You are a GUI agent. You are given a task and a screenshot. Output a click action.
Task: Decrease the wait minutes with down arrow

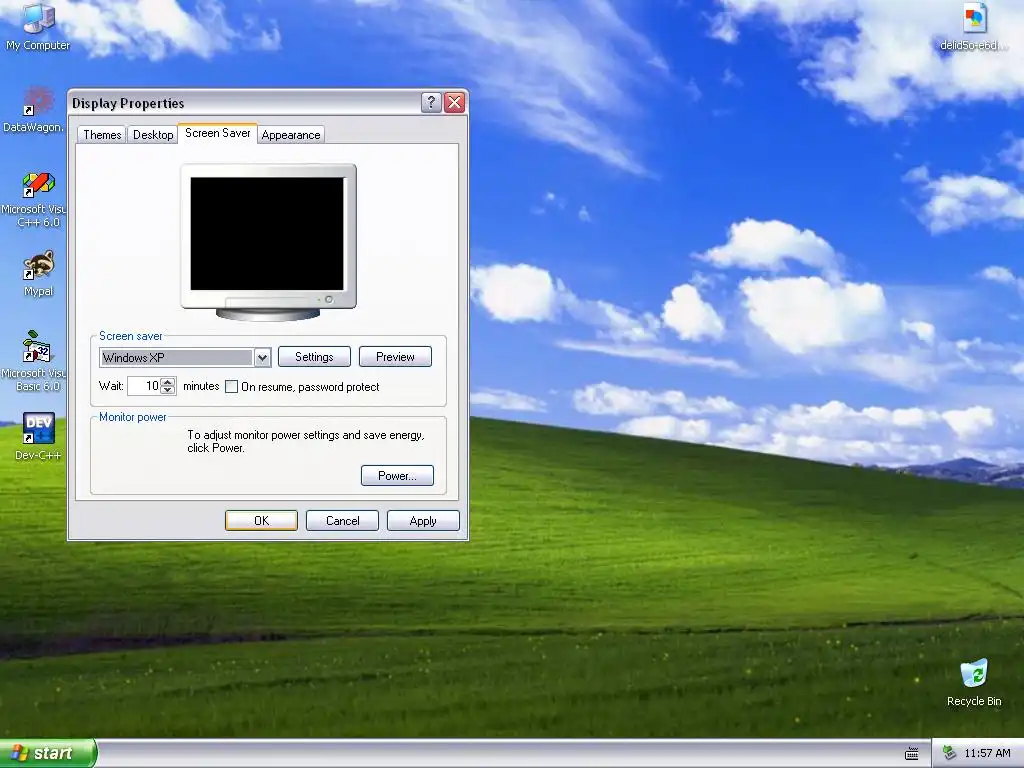coord(168,390)
